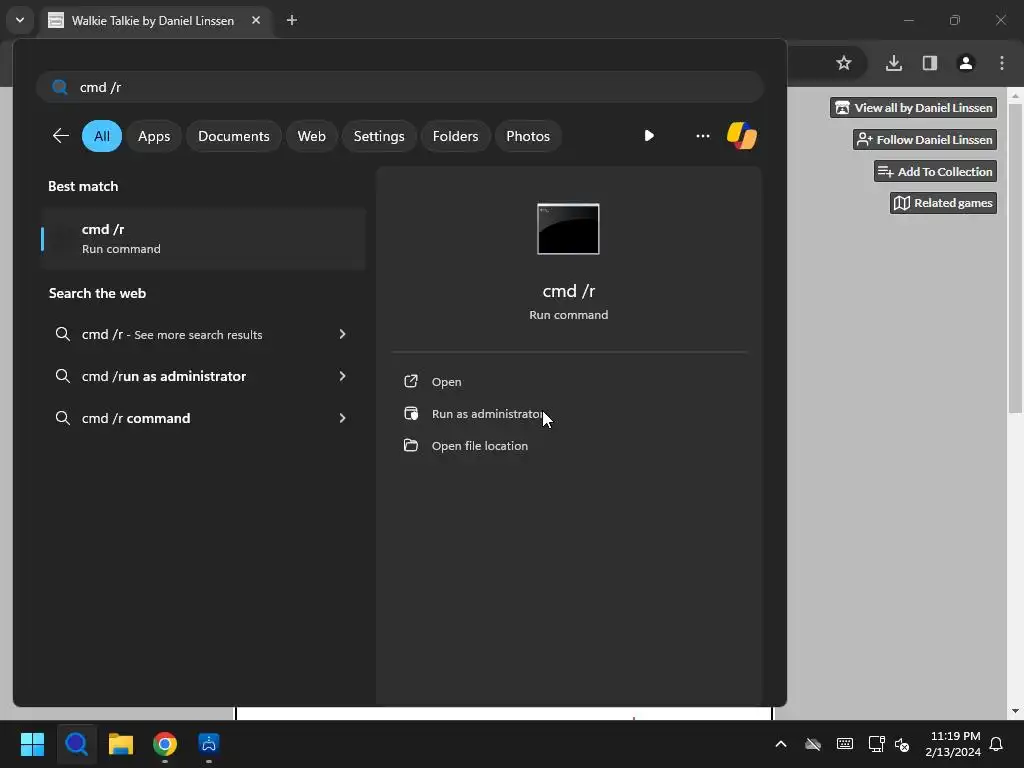
Task: Switch to the Folders filter
Action: point(455,136)
